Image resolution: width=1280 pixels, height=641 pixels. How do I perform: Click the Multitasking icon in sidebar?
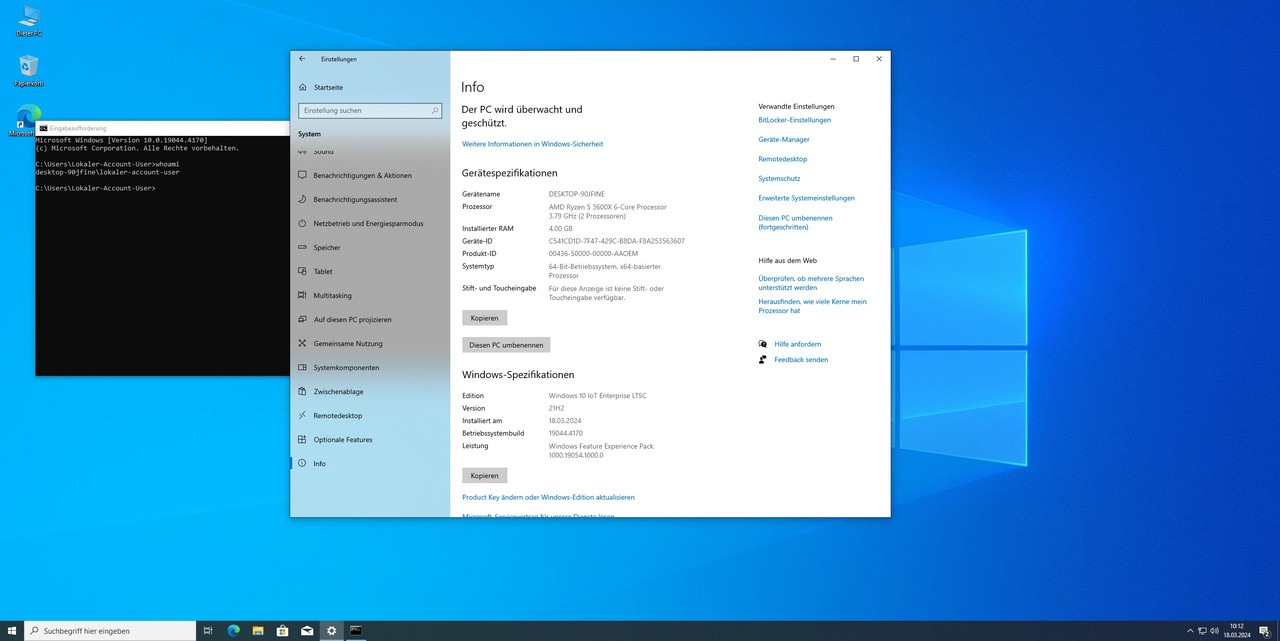[x=303, y=295]
